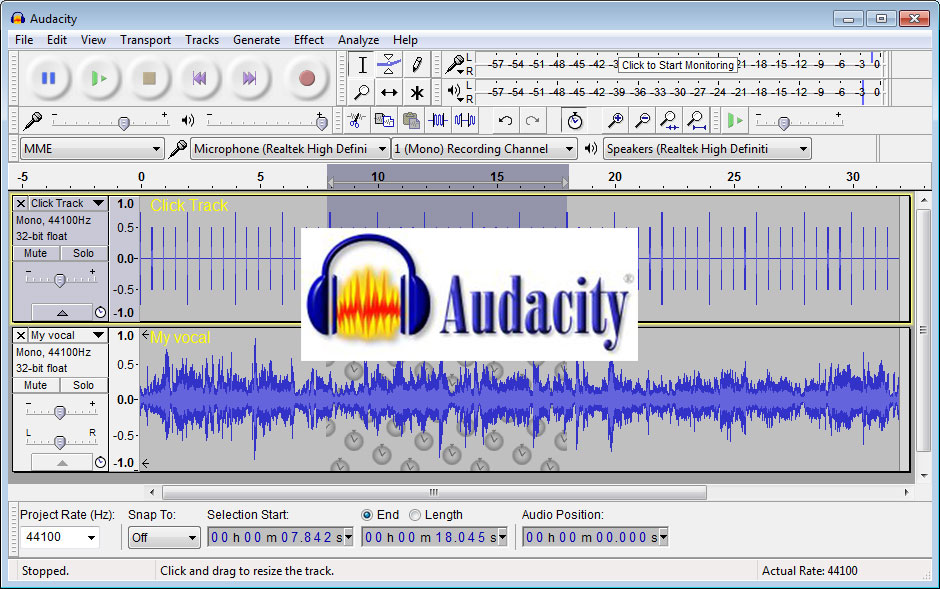This screenshot has height=589, width=940.
Task: Mute the My vocal track
Action: pyautogui.click(x=35, y=385)
